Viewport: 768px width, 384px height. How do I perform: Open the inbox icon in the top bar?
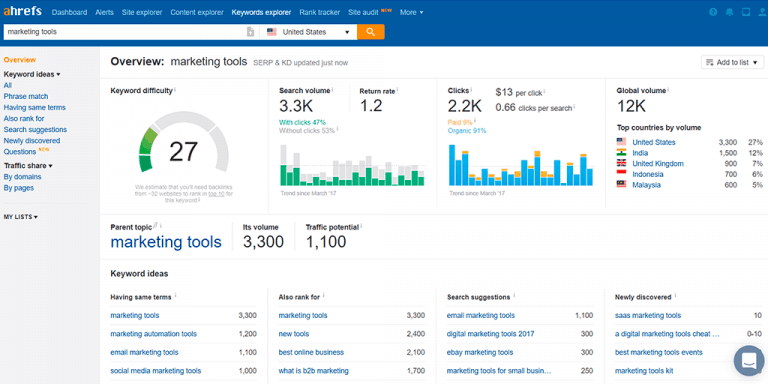(x=745, y=12)
